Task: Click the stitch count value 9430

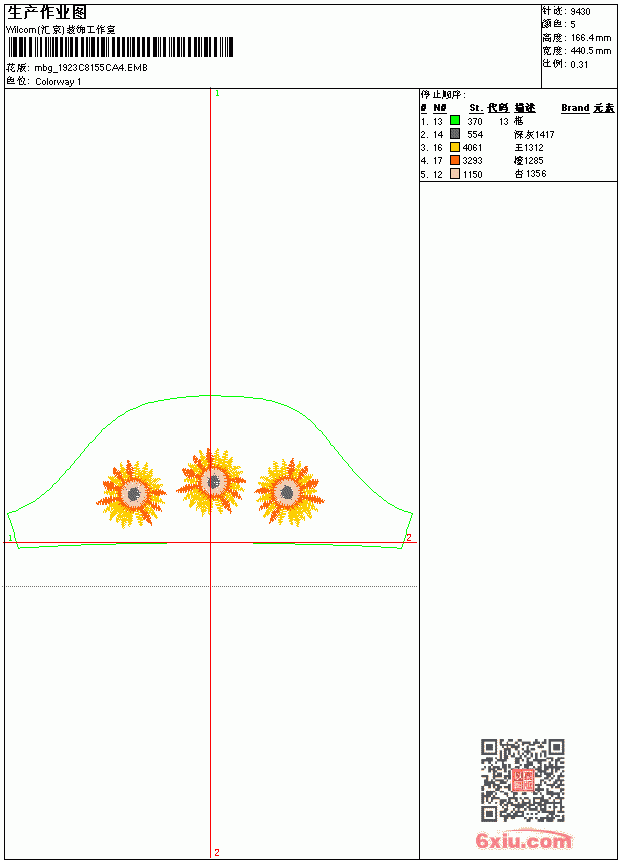Action: 580,12
